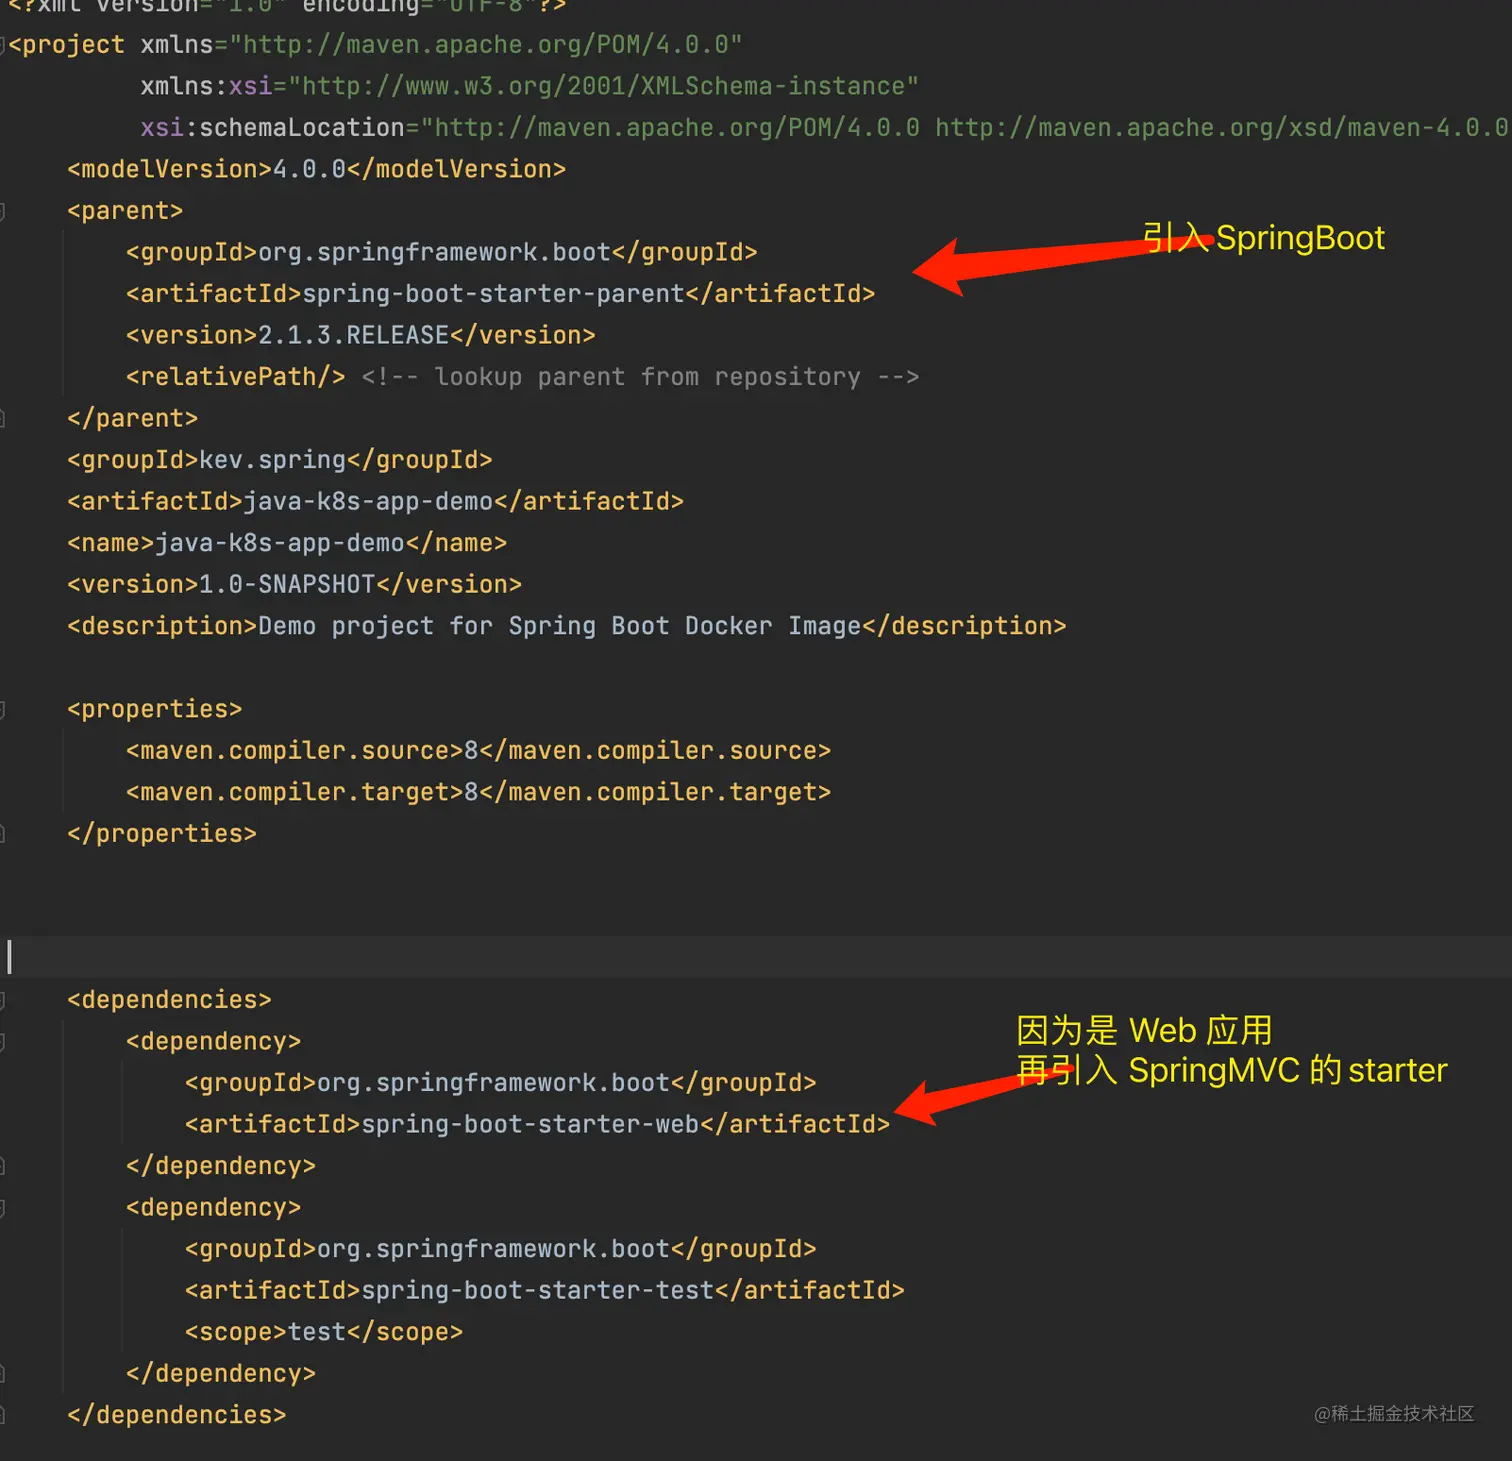
Task: Fold the first dependency block
Action: 3,1042
